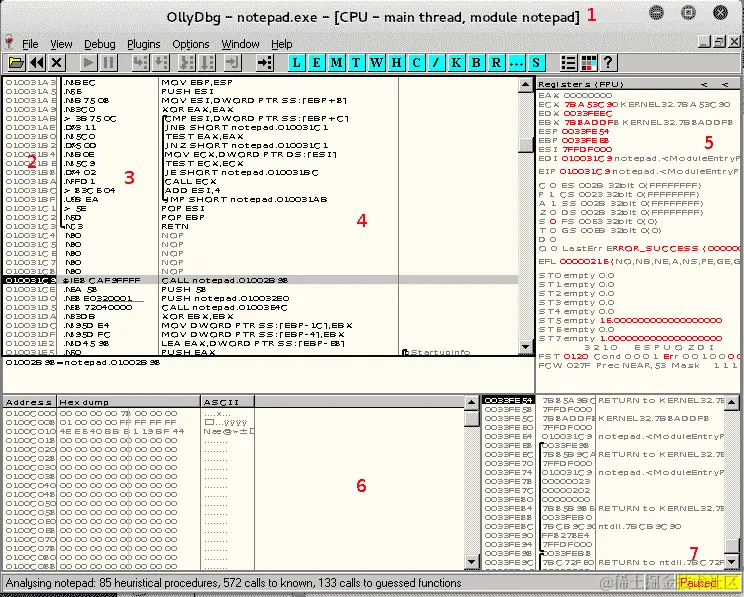
Task: Show Source with the S button
Action: point(536,63)
